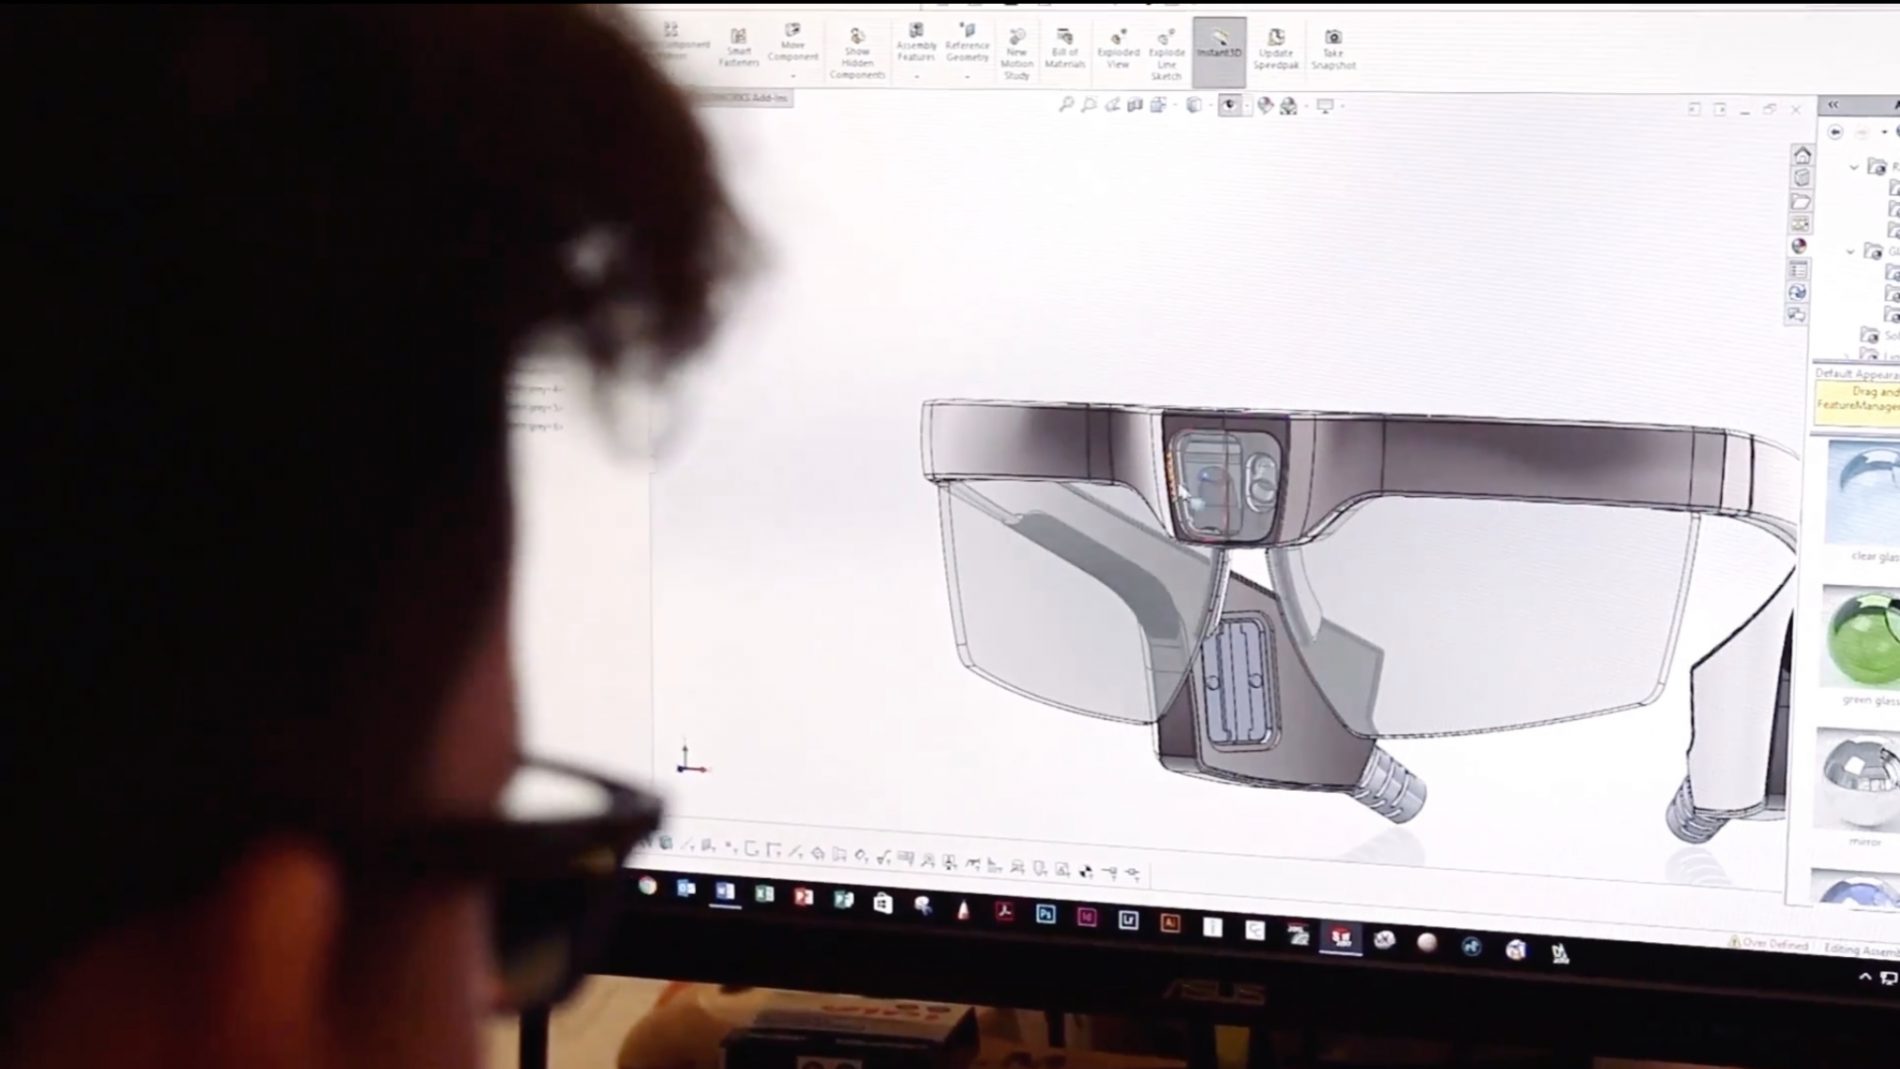Click the Apply Scene icon
This screenshot has height=1069, width=1900.
click(x=1289, y=105)
